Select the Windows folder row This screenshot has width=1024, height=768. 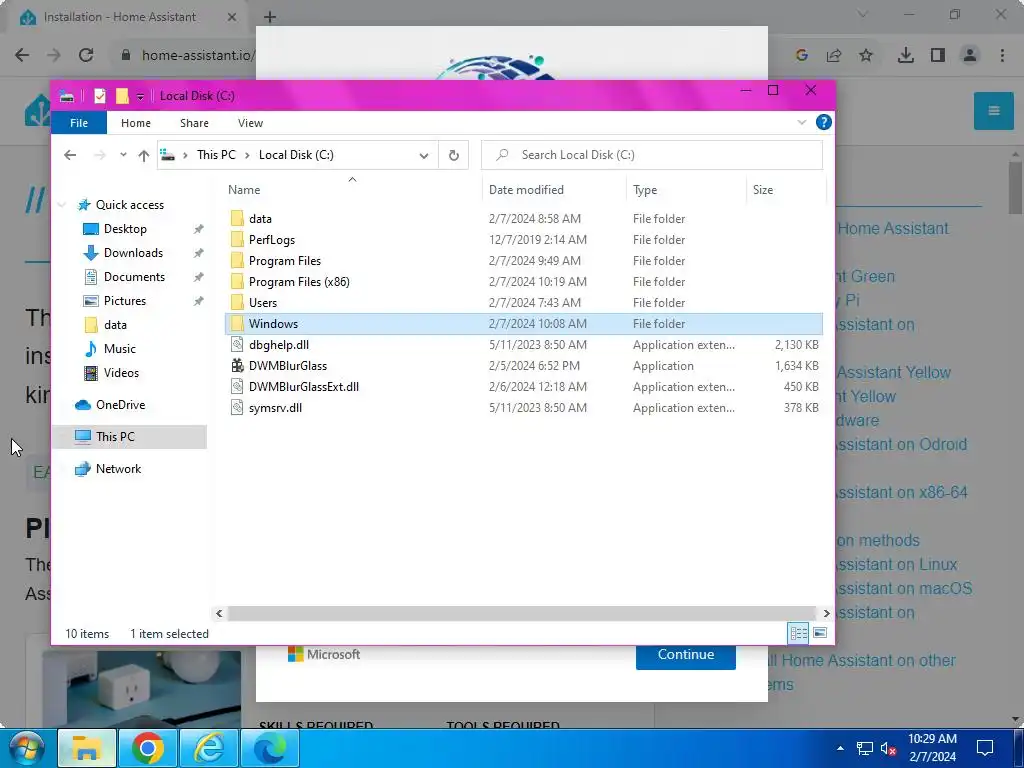524,324
